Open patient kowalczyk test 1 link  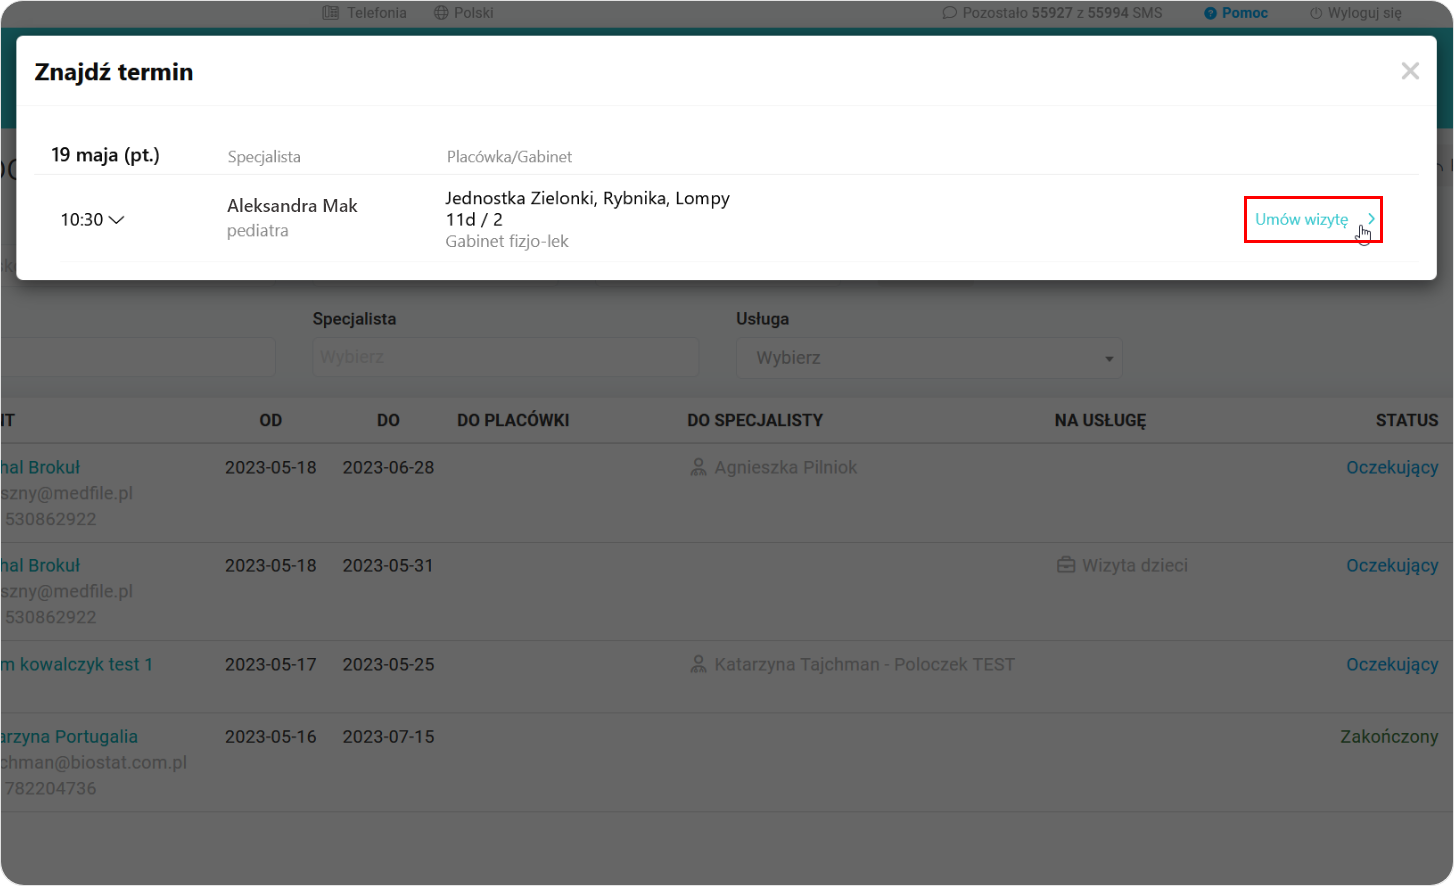(77, 664)
